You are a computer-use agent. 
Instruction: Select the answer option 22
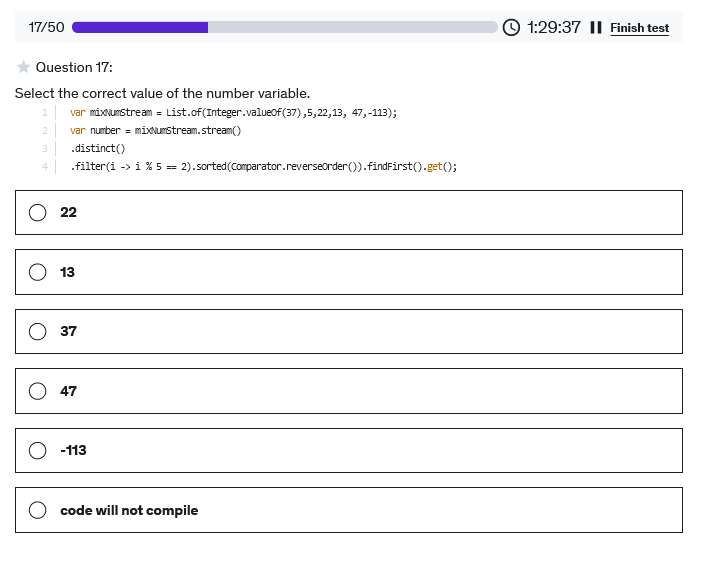coord(38,212)
